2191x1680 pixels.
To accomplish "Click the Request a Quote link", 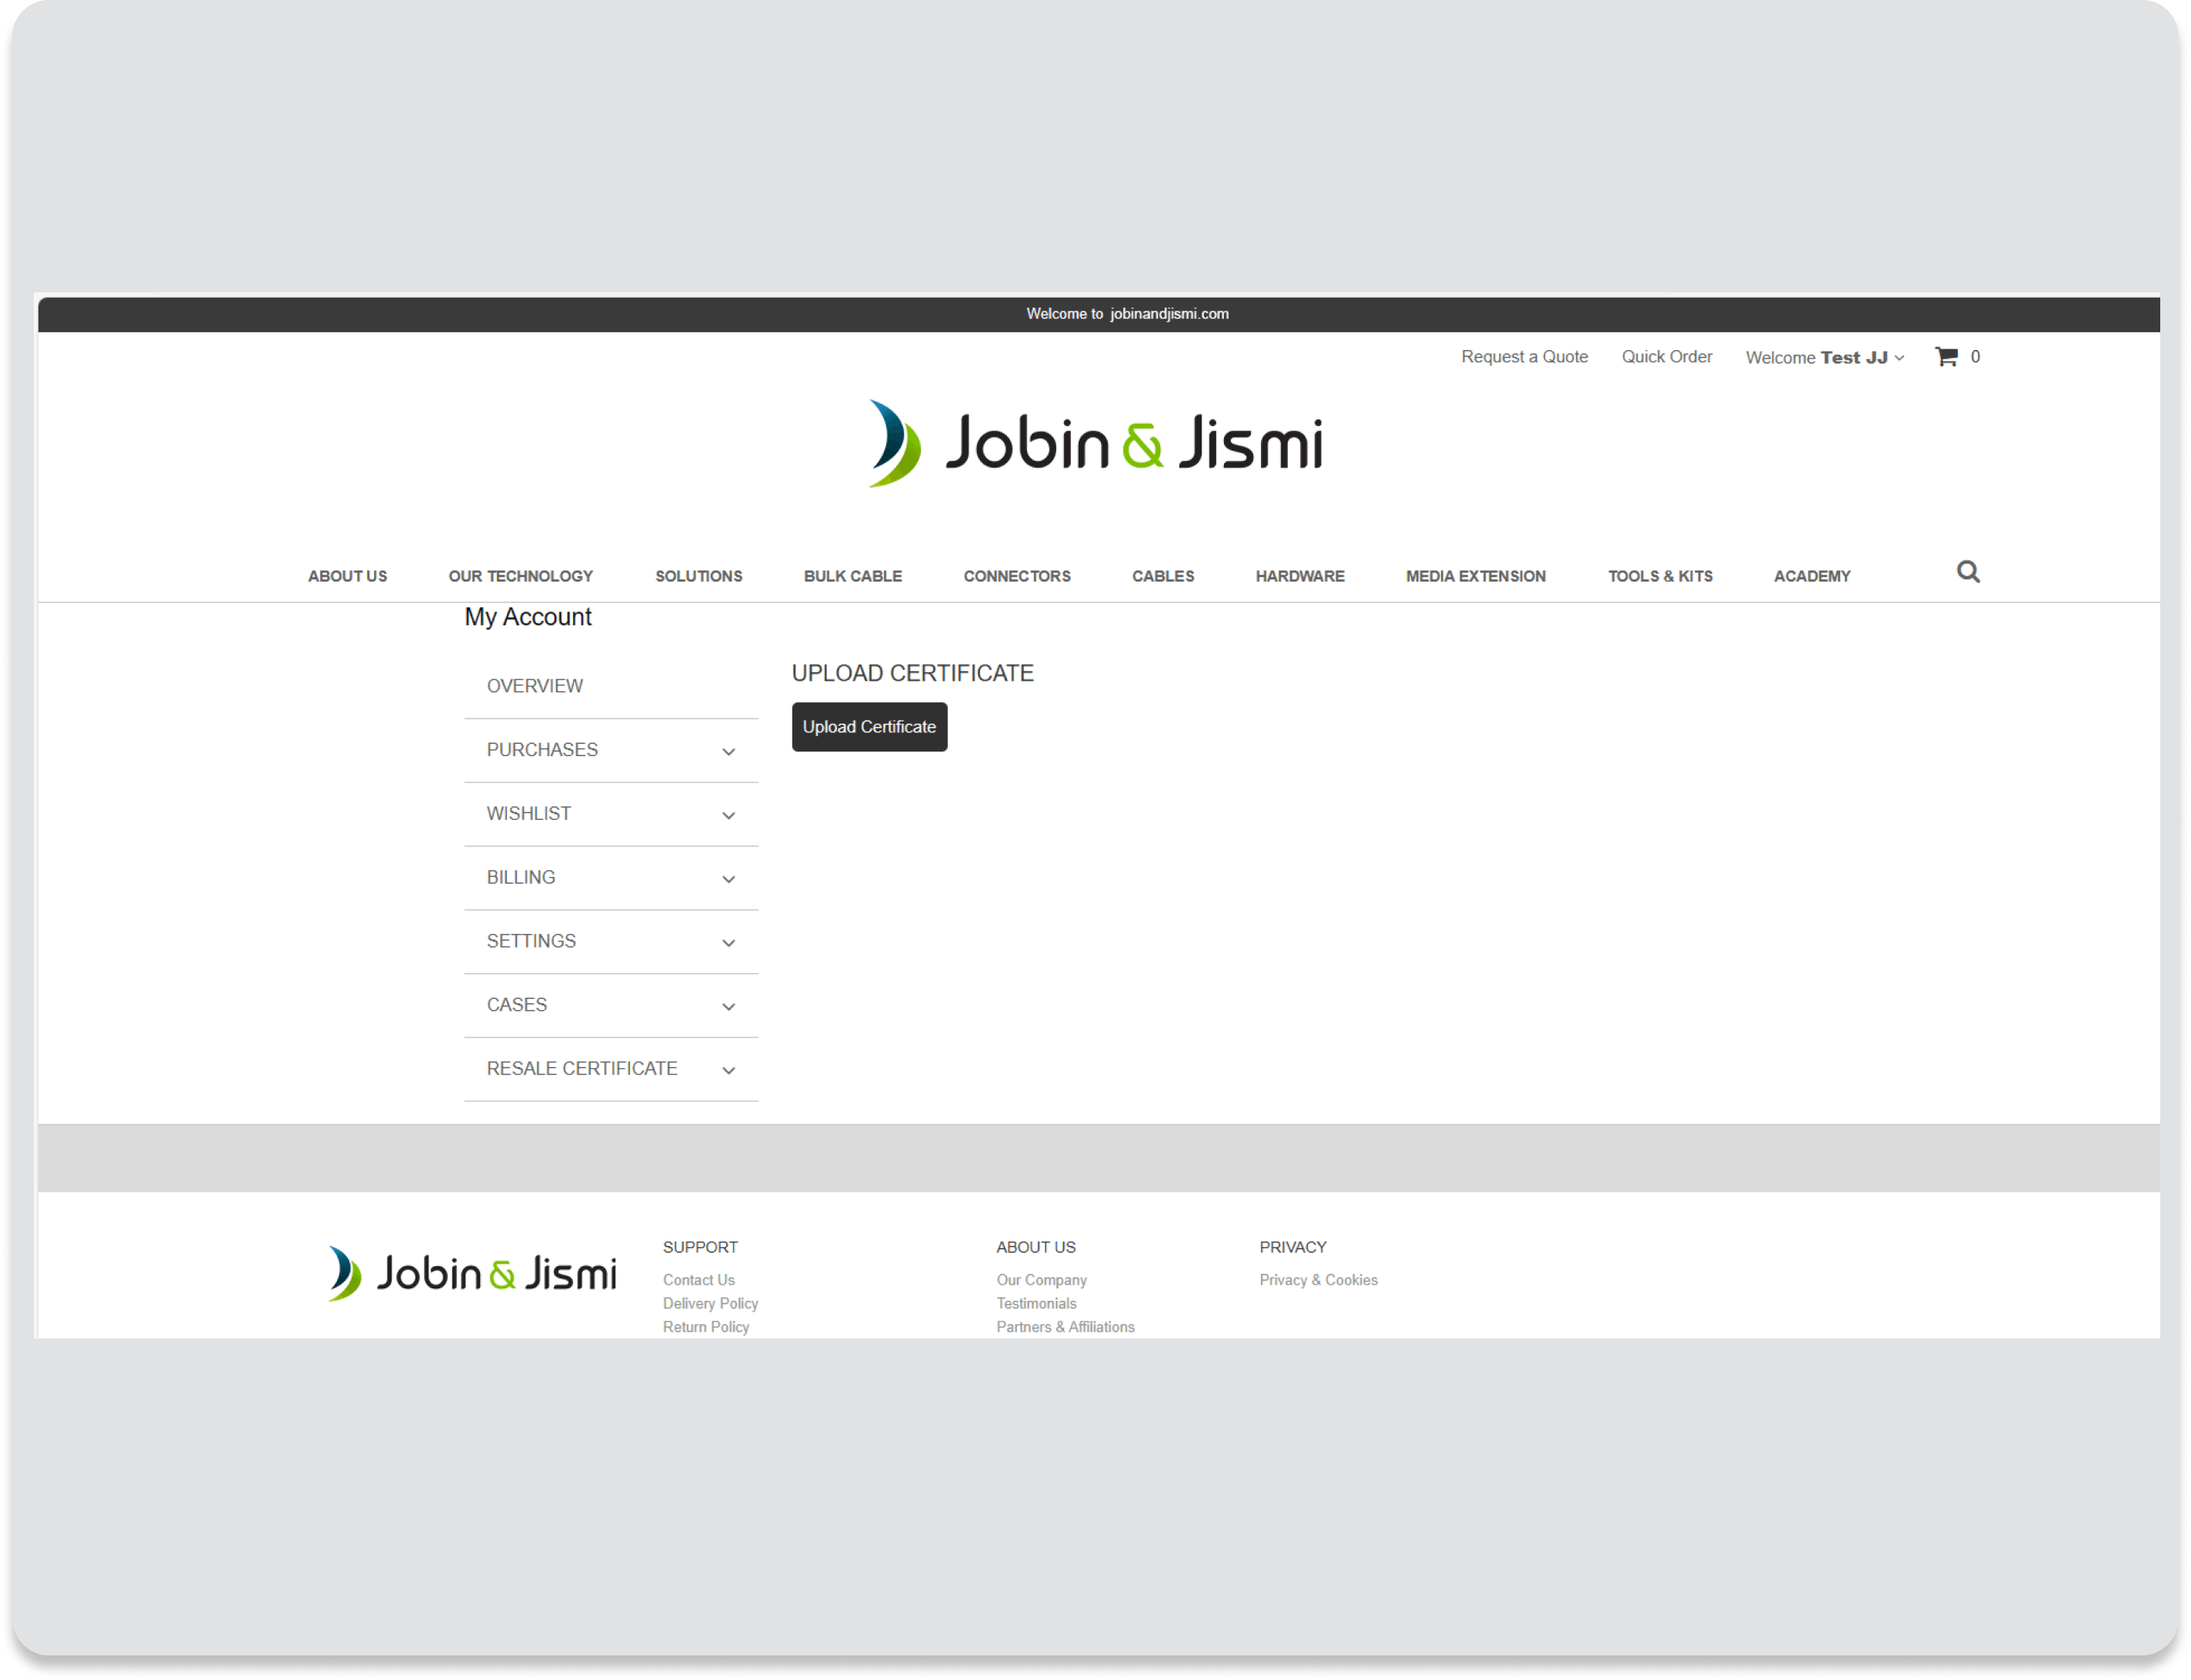I will click(x=1523, y=356).
